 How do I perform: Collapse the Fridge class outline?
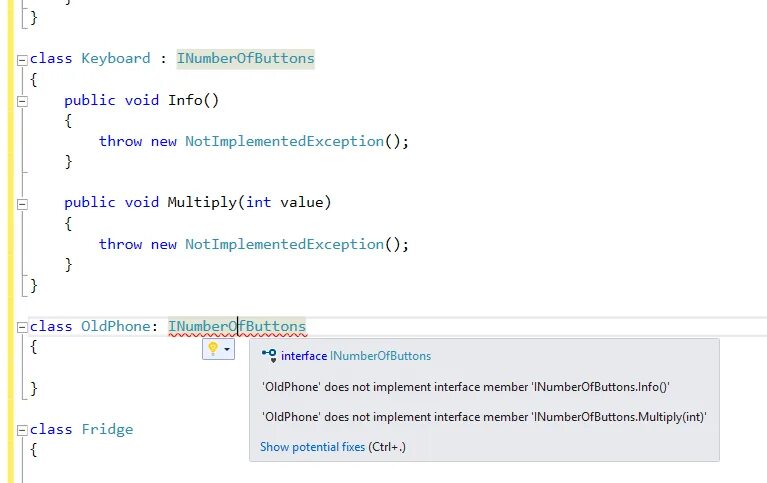coord(22,430)
